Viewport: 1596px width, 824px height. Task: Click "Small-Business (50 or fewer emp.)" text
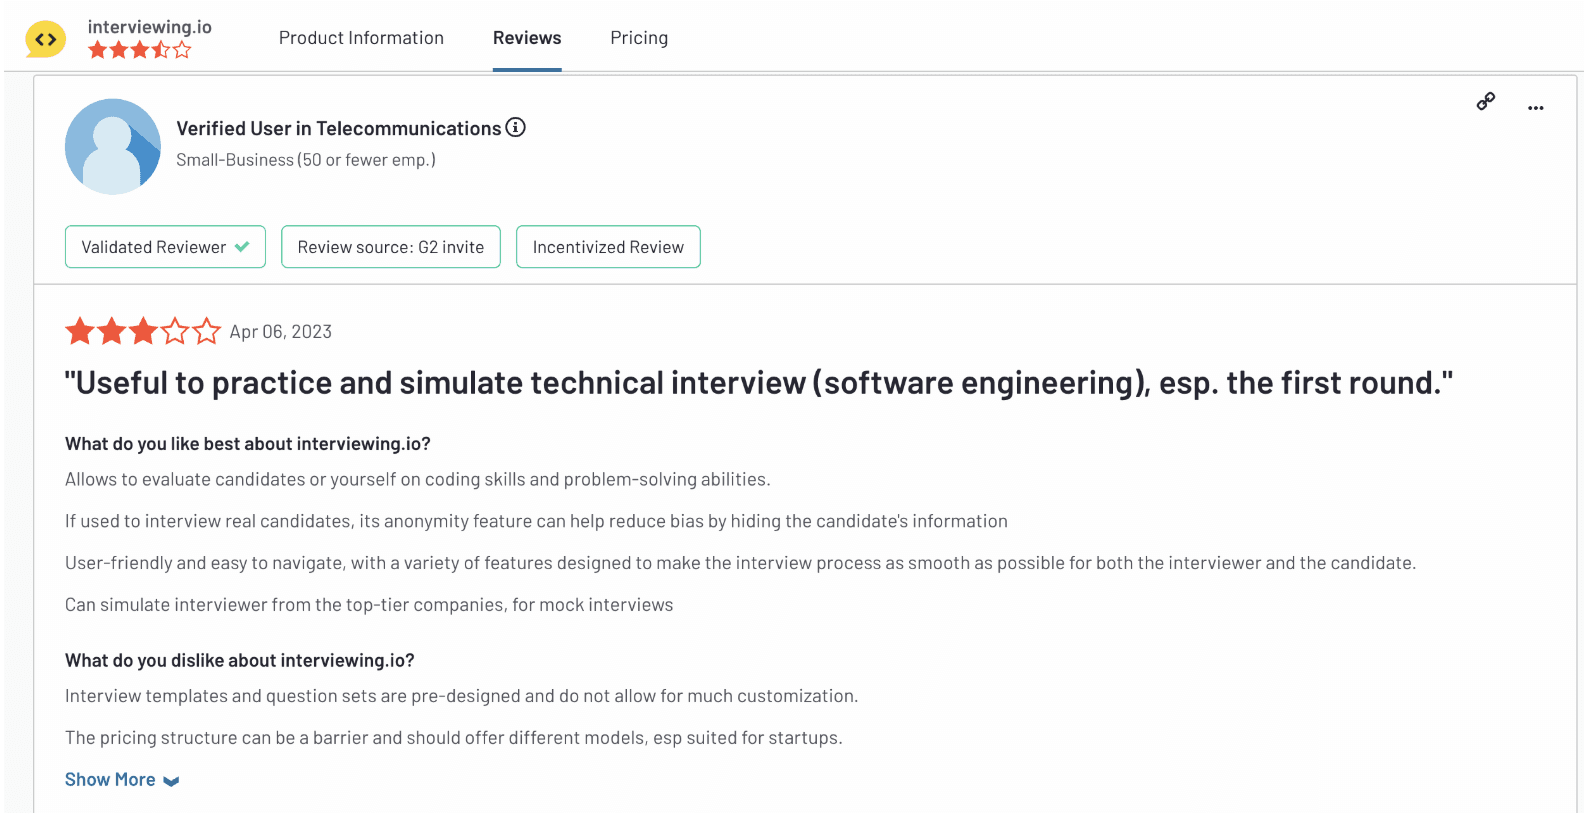[x=306, y=160]
